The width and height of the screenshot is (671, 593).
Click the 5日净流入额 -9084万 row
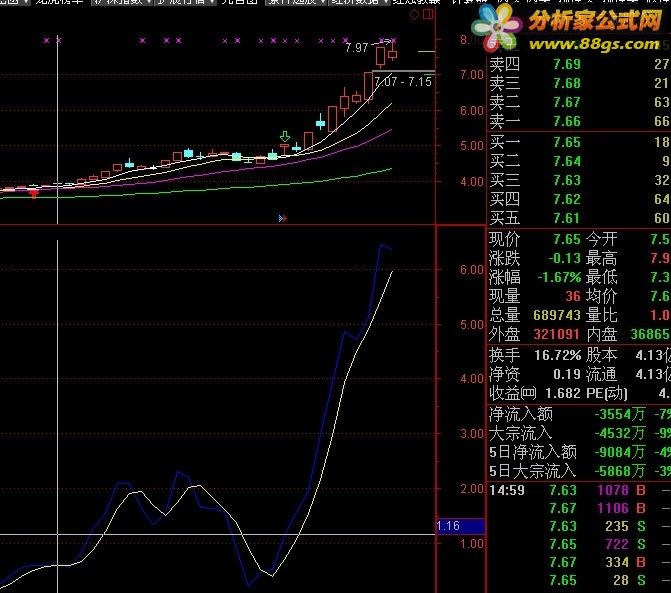click(580, 452)
